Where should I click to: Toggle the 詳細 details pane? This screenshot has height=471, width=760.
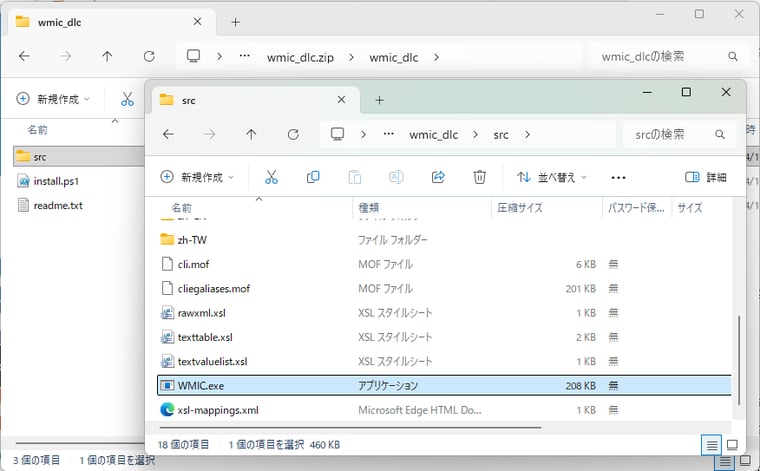[x=705, y=177]
